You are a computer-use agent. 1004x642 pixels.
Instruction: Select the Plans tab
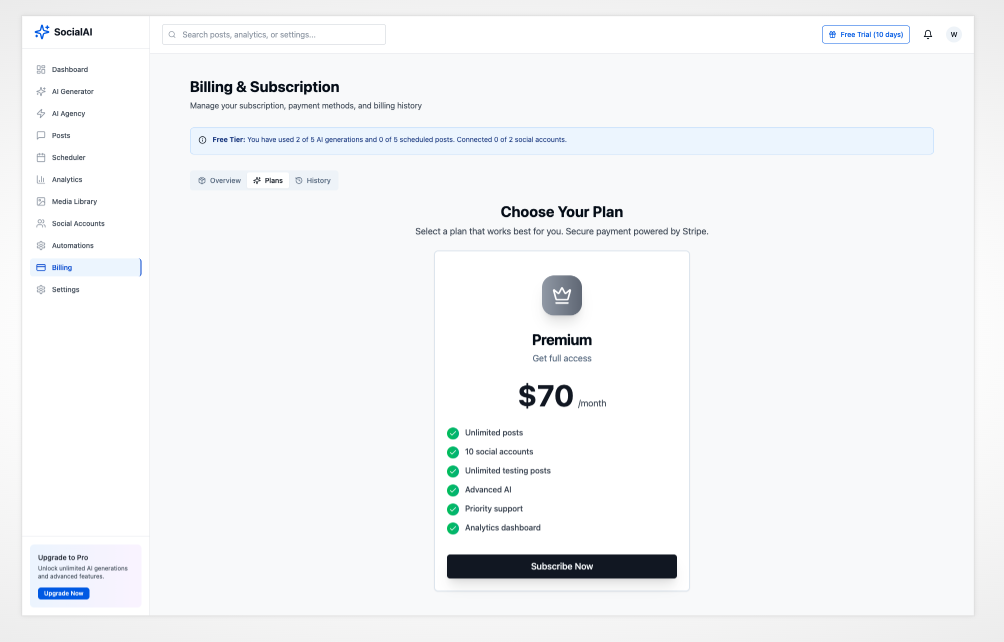click(x=267, y=180)
